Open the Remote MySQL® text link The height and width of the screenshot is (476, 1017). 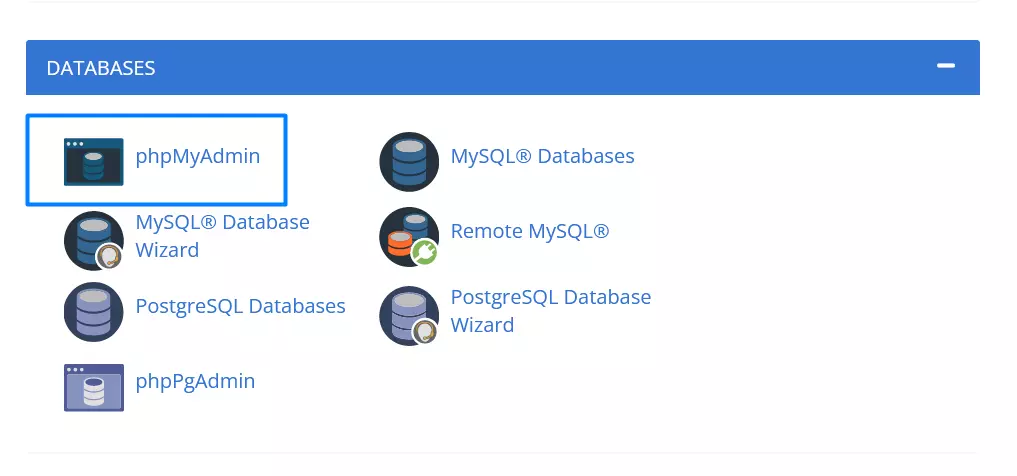point(529,231)
